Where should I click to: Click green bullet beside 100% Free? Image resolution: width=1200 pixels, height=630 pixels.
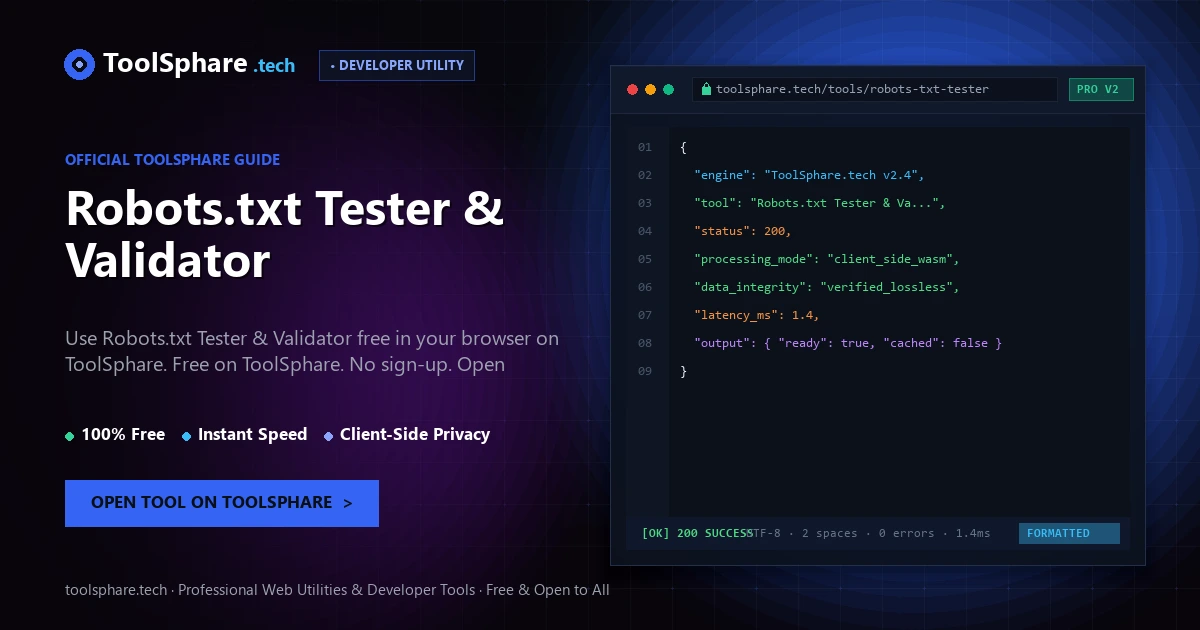tap(69, 436)
